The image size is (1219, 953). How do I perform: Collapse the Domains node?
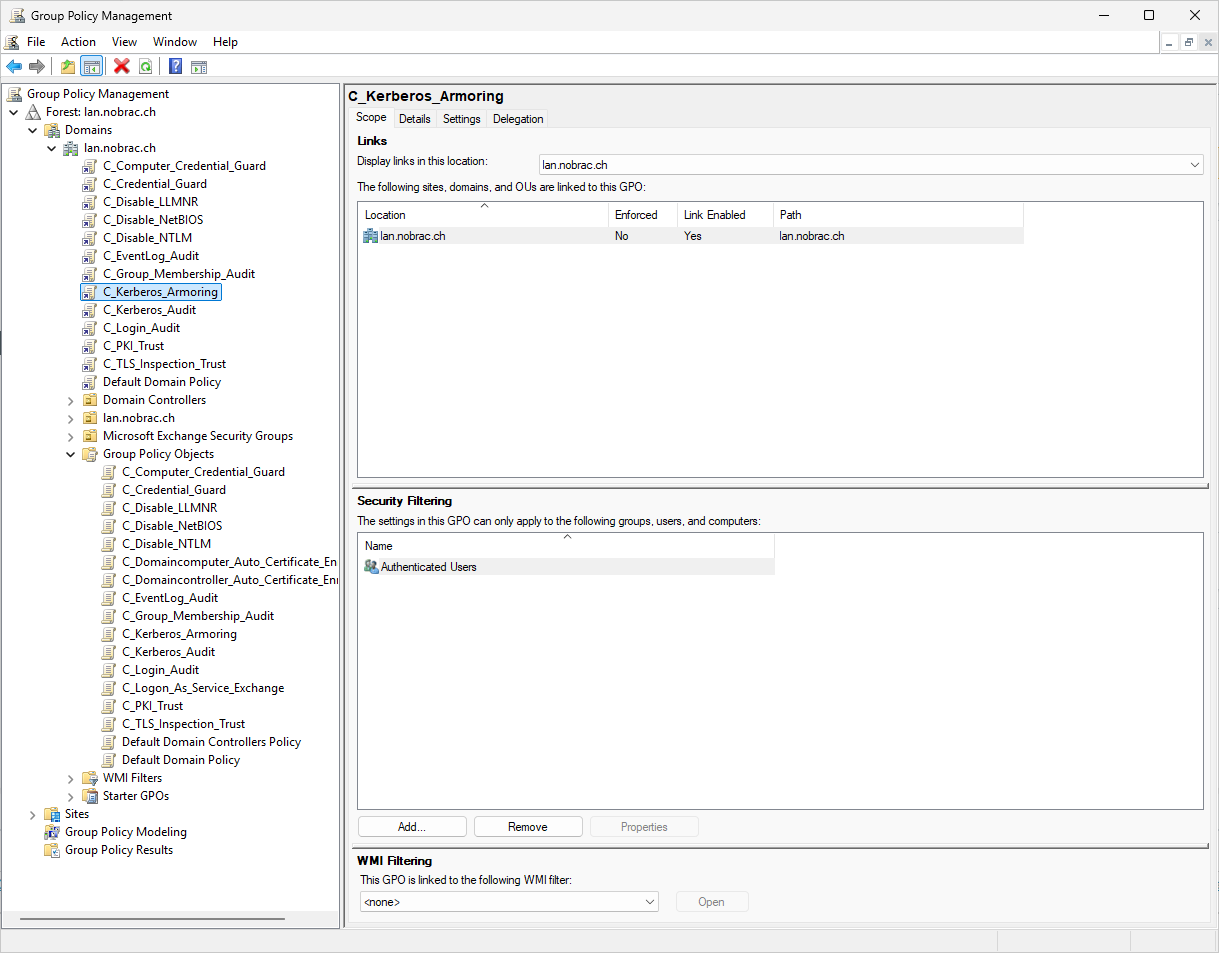pos(33,130)
